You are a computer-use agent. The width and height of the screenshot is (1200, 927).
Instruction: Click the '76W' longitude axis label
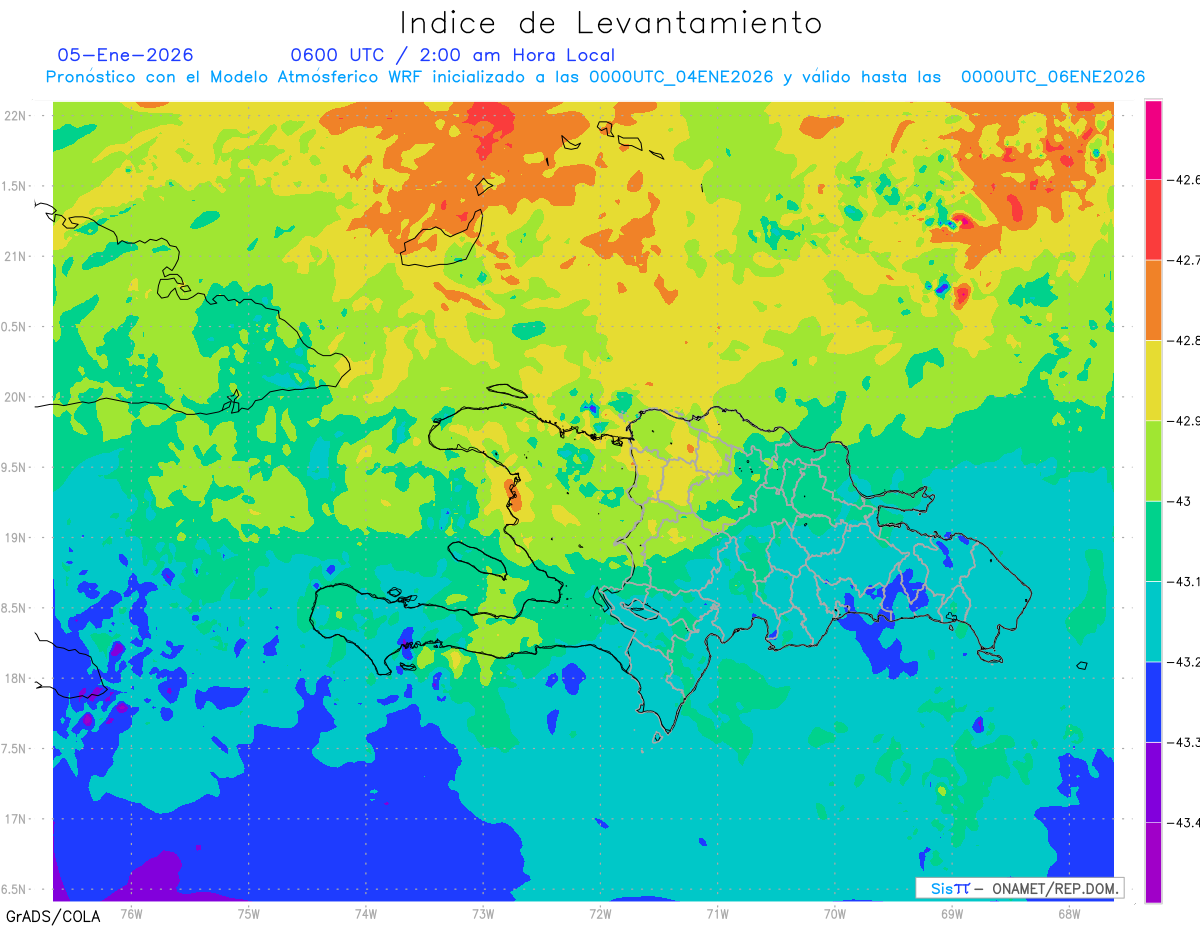point(131,913)
